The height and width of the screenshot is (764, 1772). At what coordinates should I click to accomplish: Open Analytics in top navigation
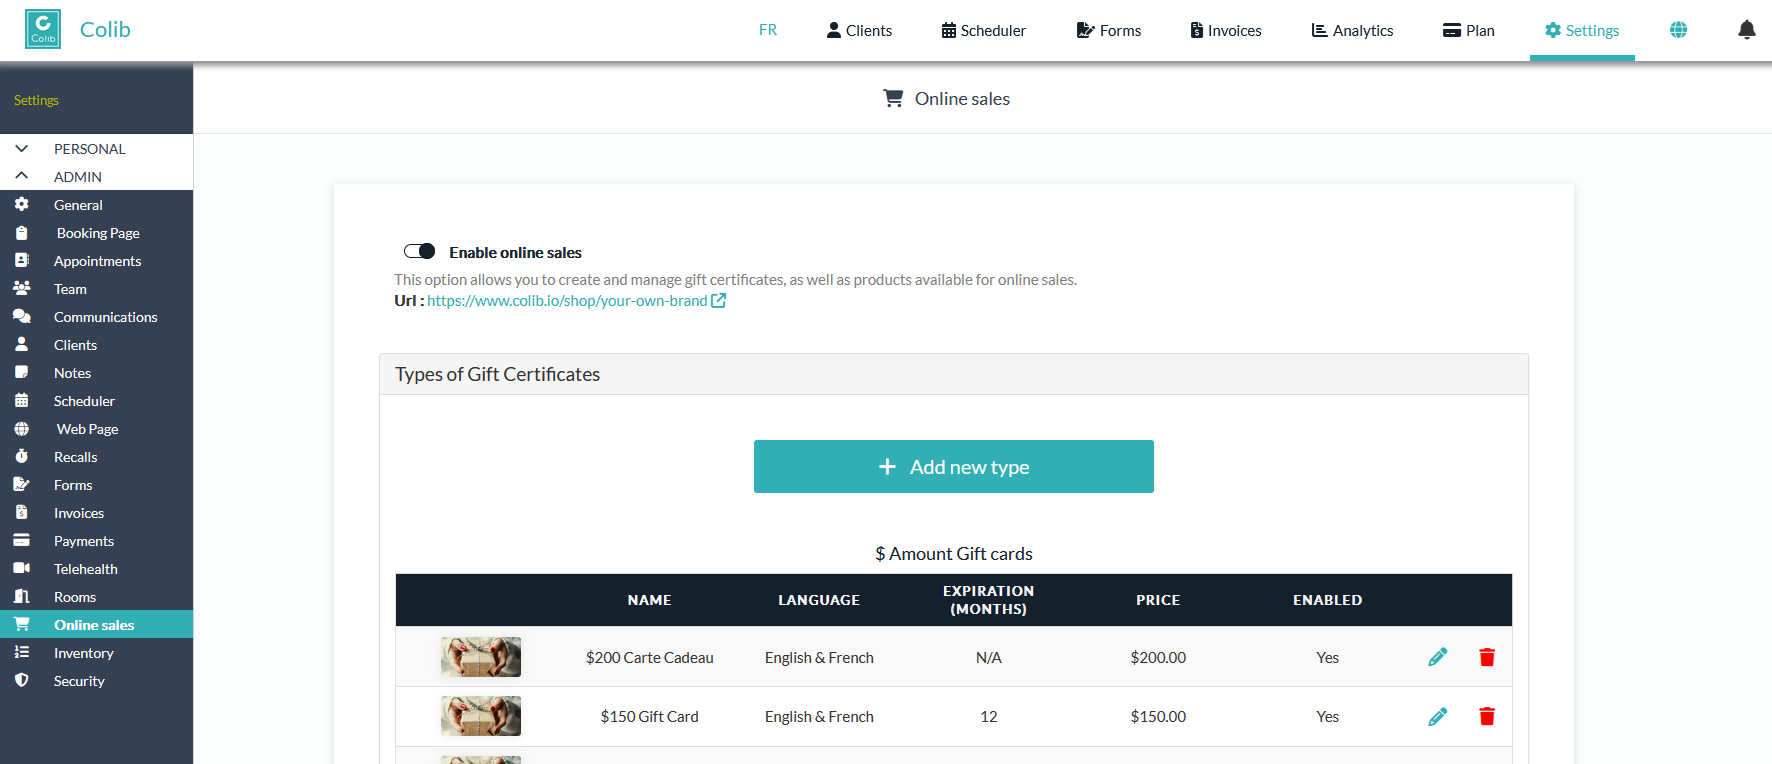pyautogui.click(x=1352, y=30)
